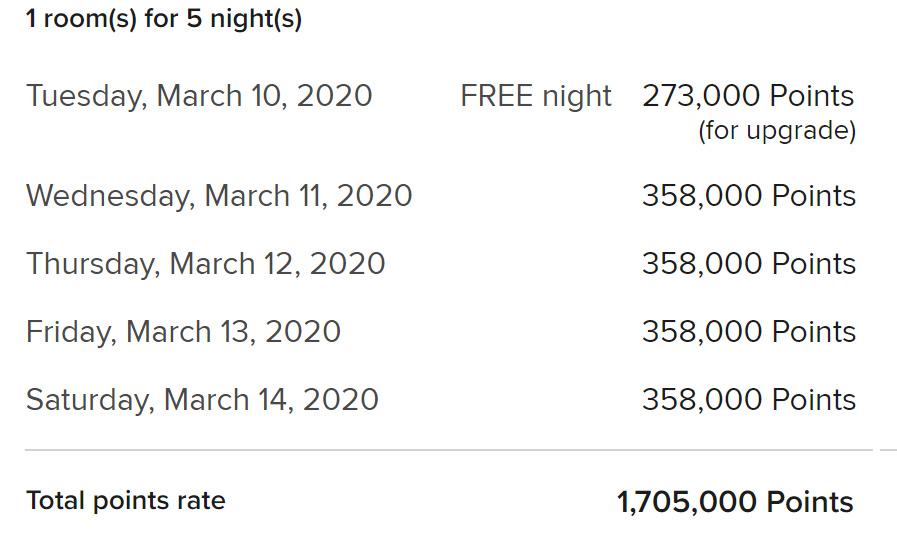Click the 358,000 Points for Thursday

(x=749, y=264)
